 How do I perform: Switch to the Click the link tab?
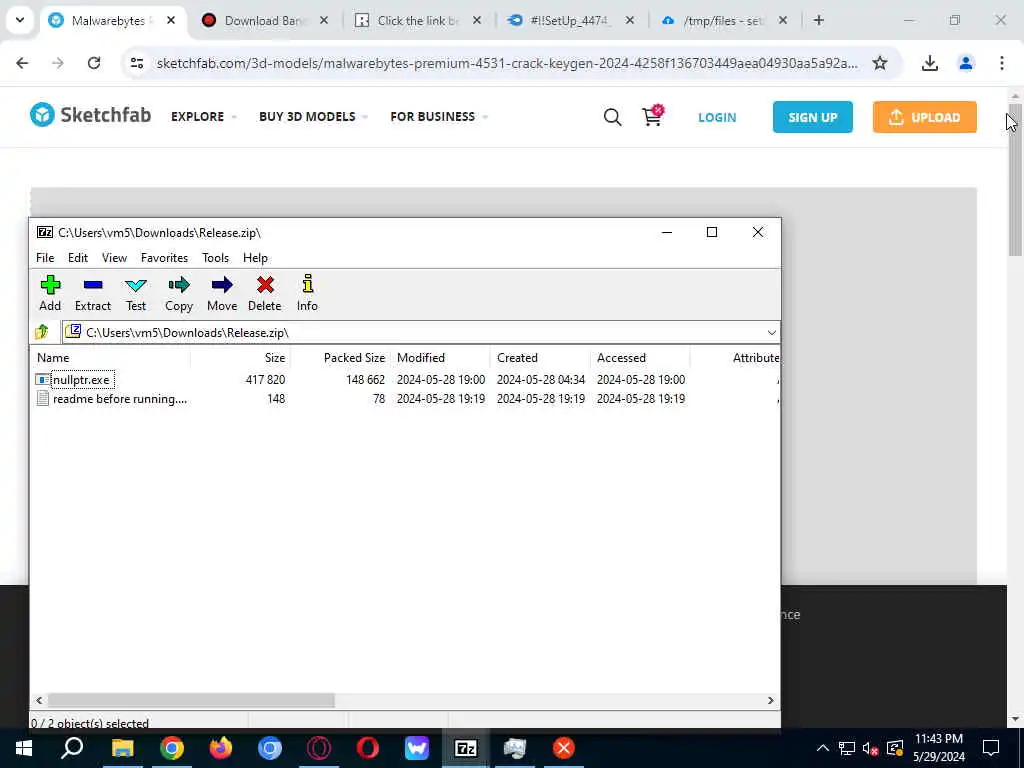click(417, 20)
